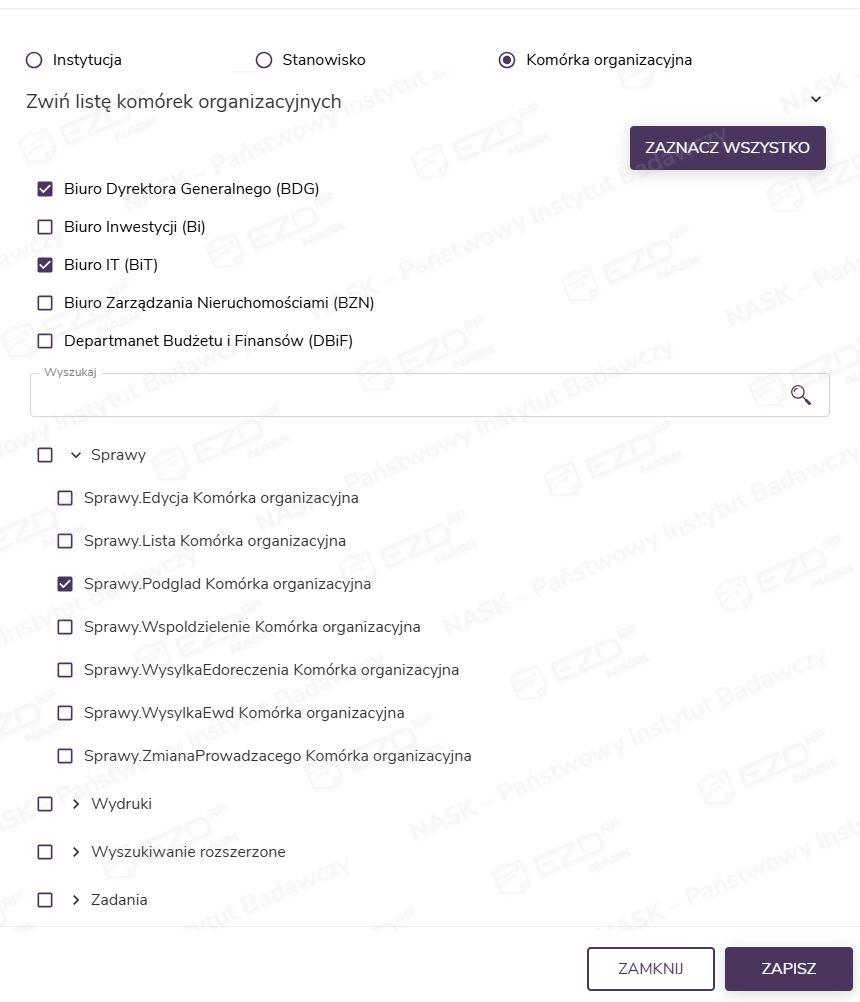Screen dimensions: 860x1002
Task: Check the Biuro Inwestycji (Bi) box
Action: (45, 227)
